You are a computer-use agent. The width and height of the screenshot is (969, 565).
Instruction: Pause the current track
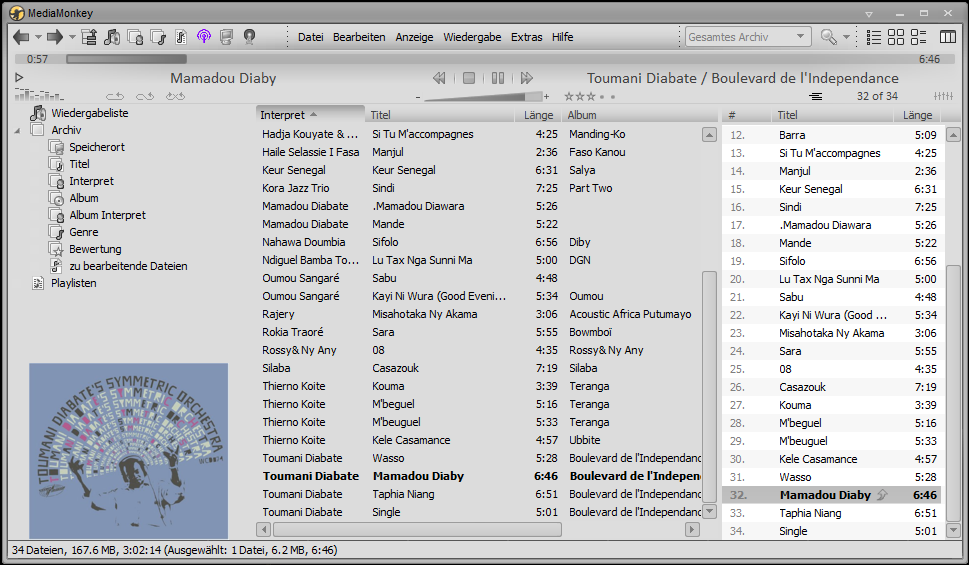(x=498, y=78)
